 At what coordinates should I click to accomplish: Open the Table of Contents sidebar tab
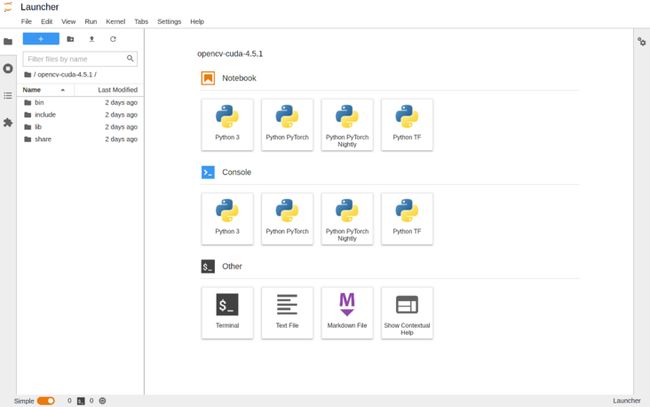tap(8, 96)
